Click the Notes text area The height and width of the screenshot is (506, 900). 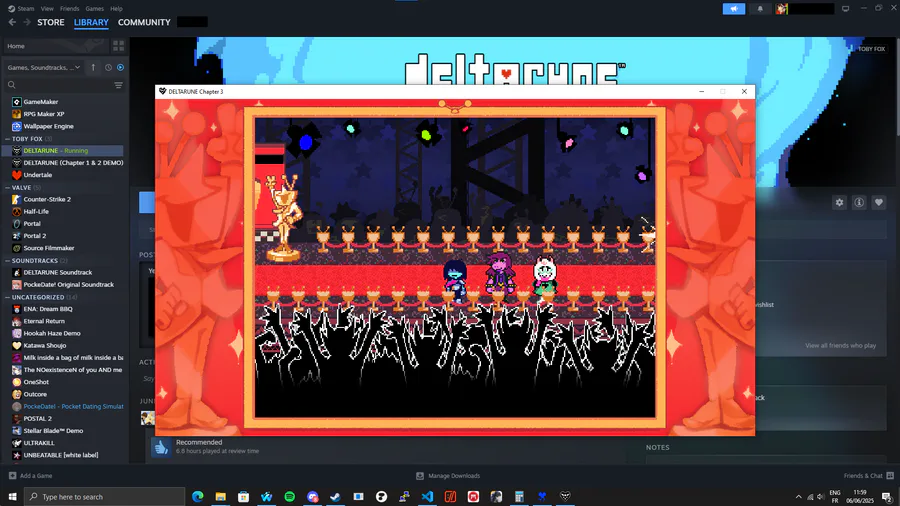(766, 460)
